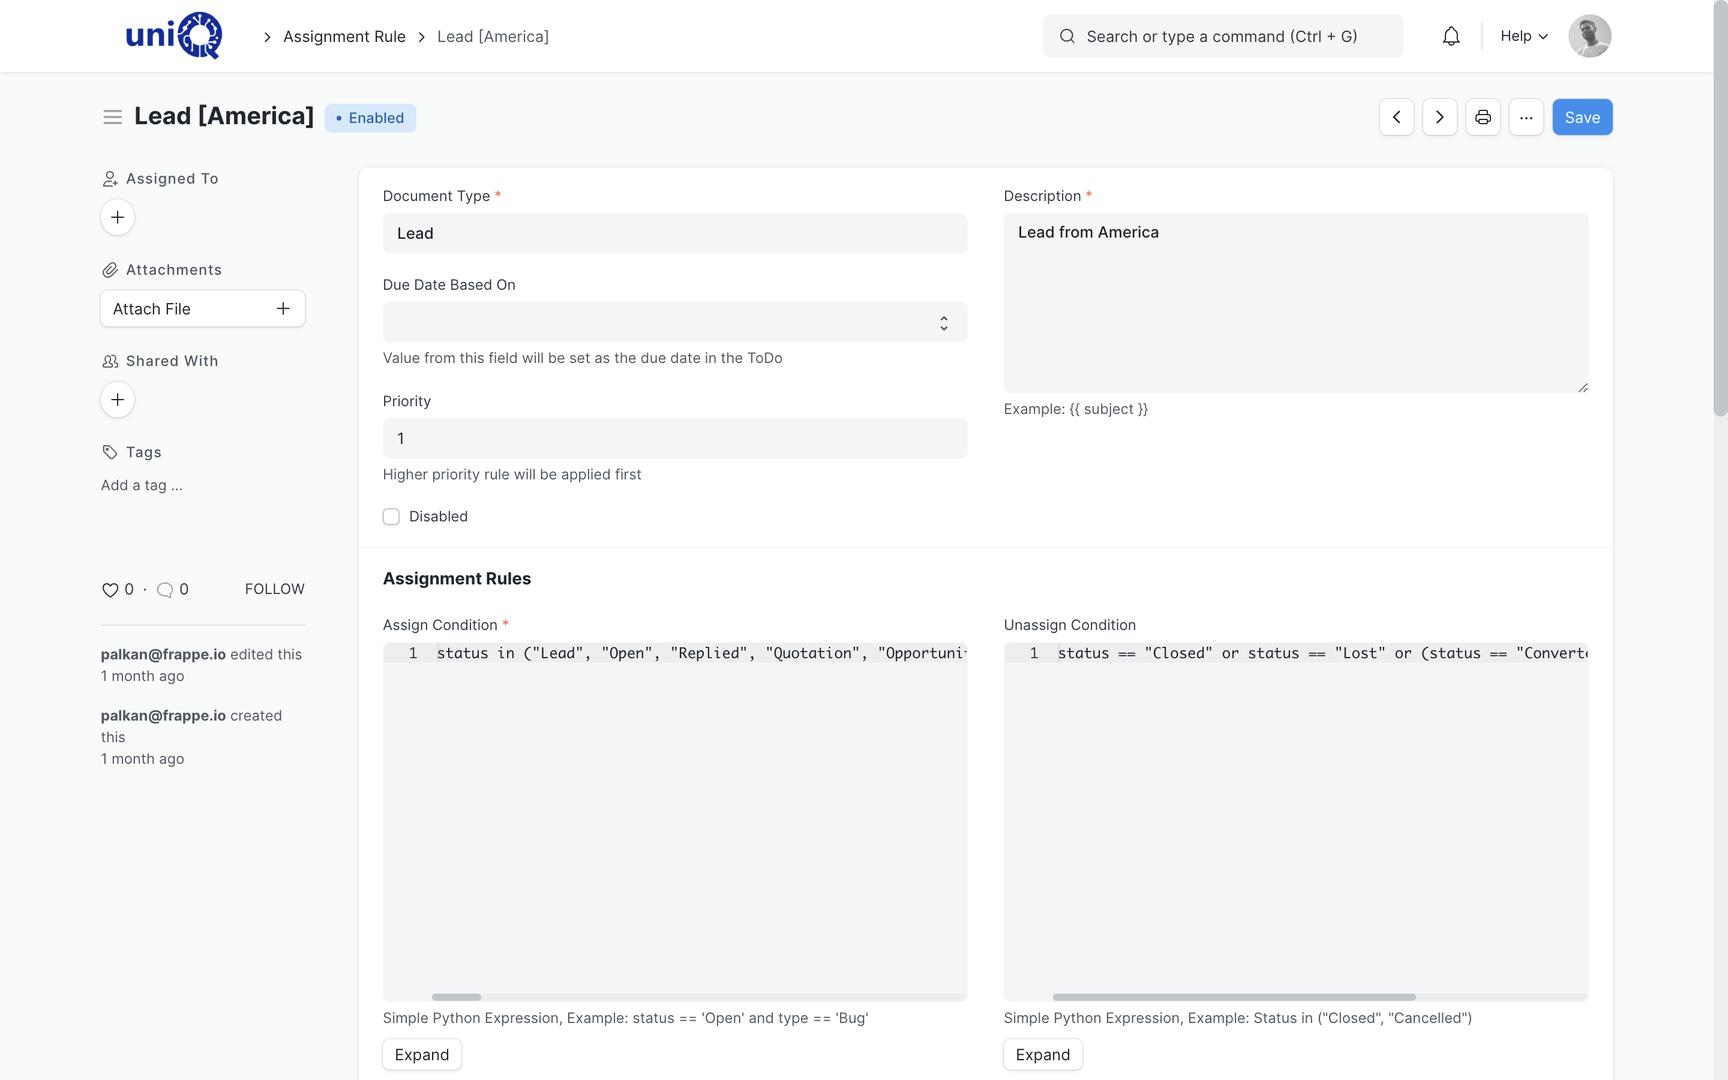Click the Assigned To person icon
Viewport: 1728px width, 1080px height.
pyautogui.click(x=110, y=179)
